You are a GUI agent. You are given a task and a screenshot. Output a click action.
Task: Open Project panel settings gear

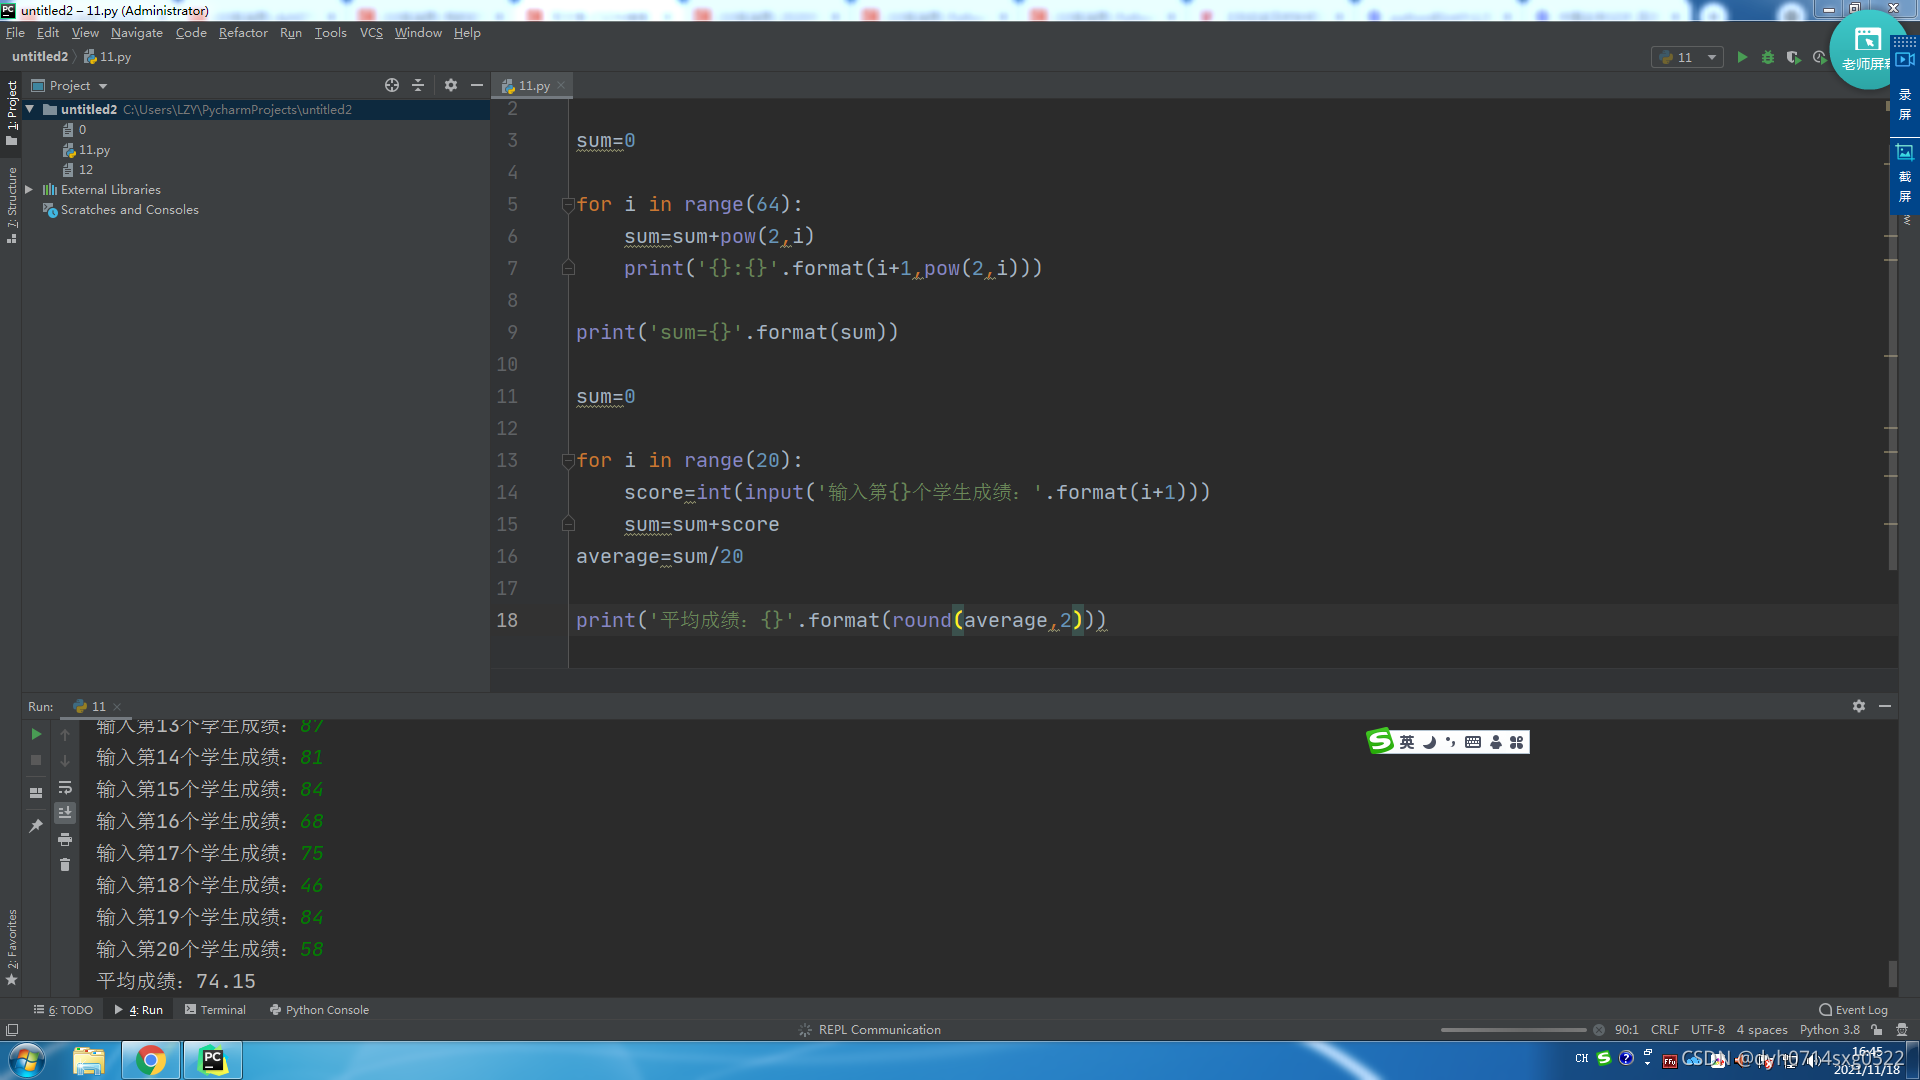[x=451, y=85]
